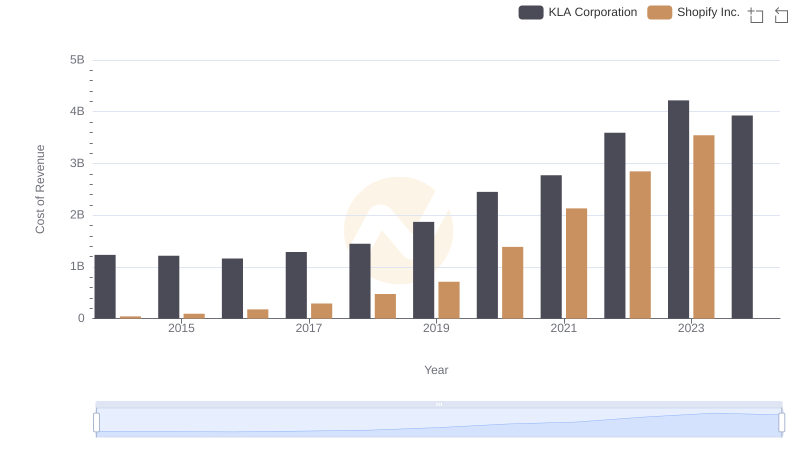Click the 3B y-axis label
The width and height of the screenshot is (800, 461).
point(77,163)
